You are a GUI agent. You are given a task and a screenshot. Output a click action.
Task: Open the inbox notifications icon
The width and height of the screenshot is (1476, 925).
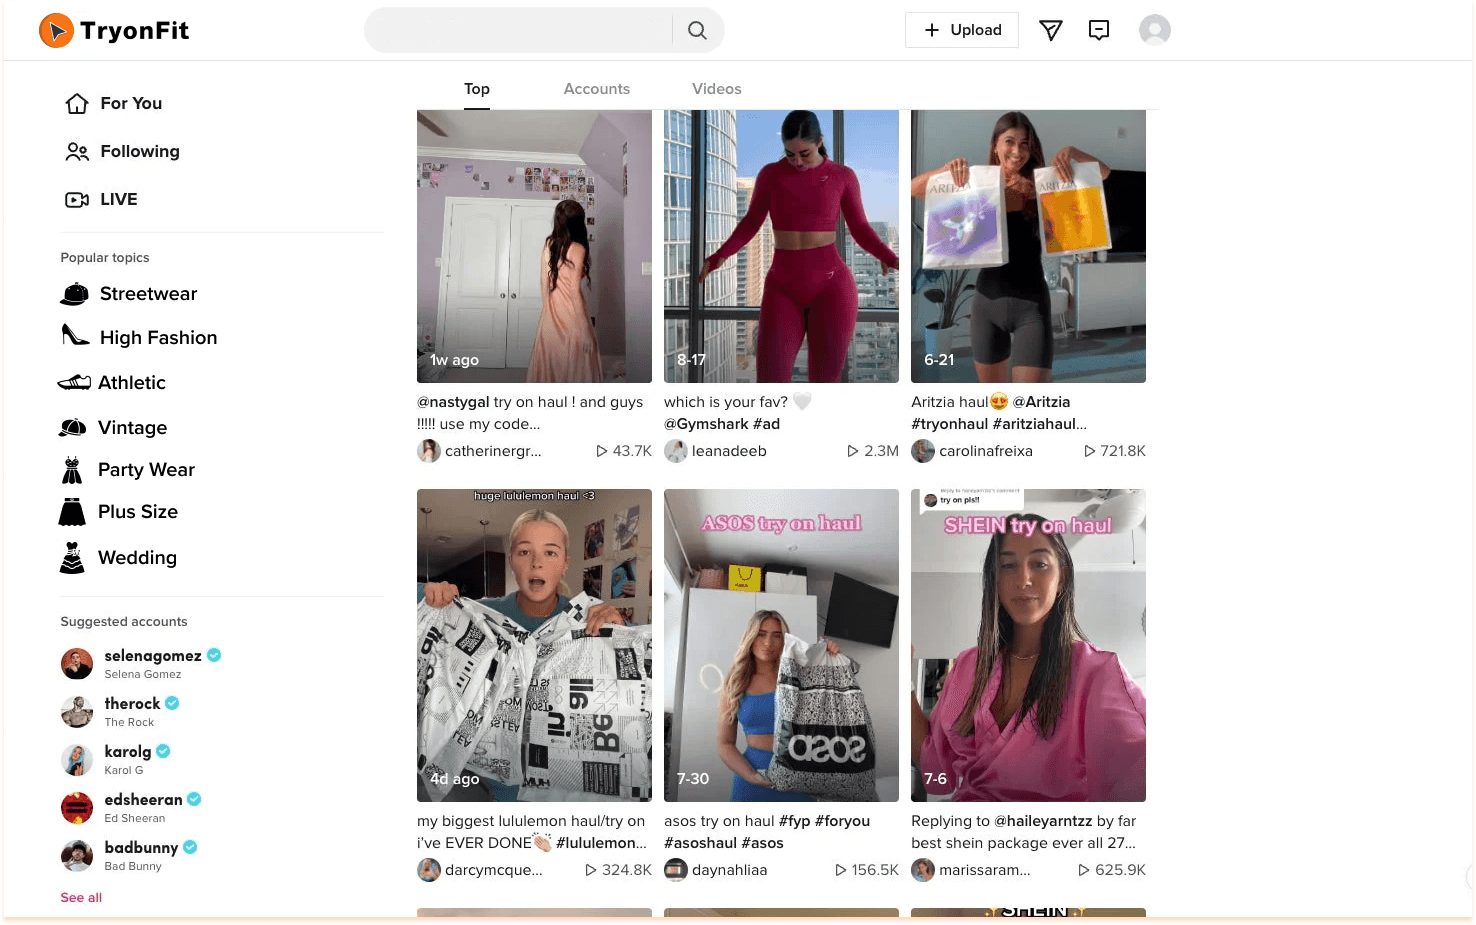point(1099,30)
